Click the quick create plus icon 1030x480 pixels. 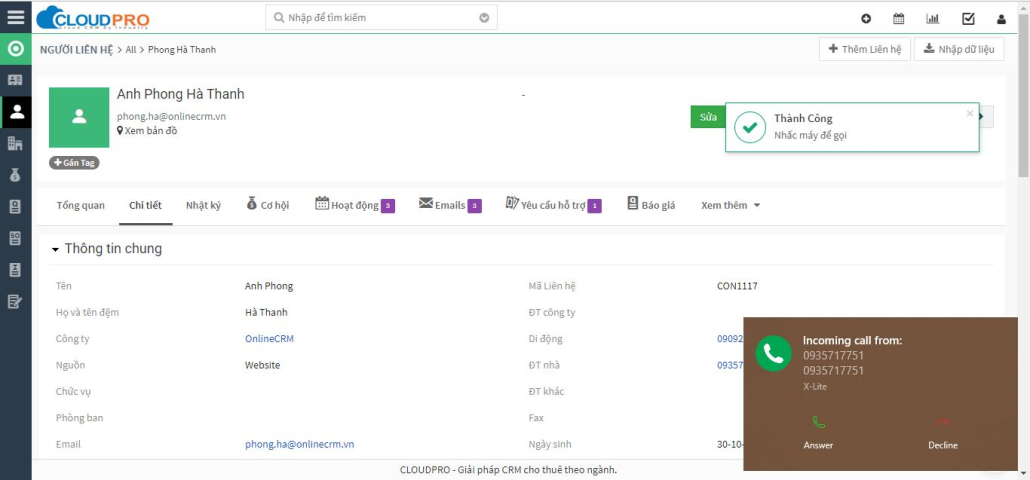pos(866,18)
